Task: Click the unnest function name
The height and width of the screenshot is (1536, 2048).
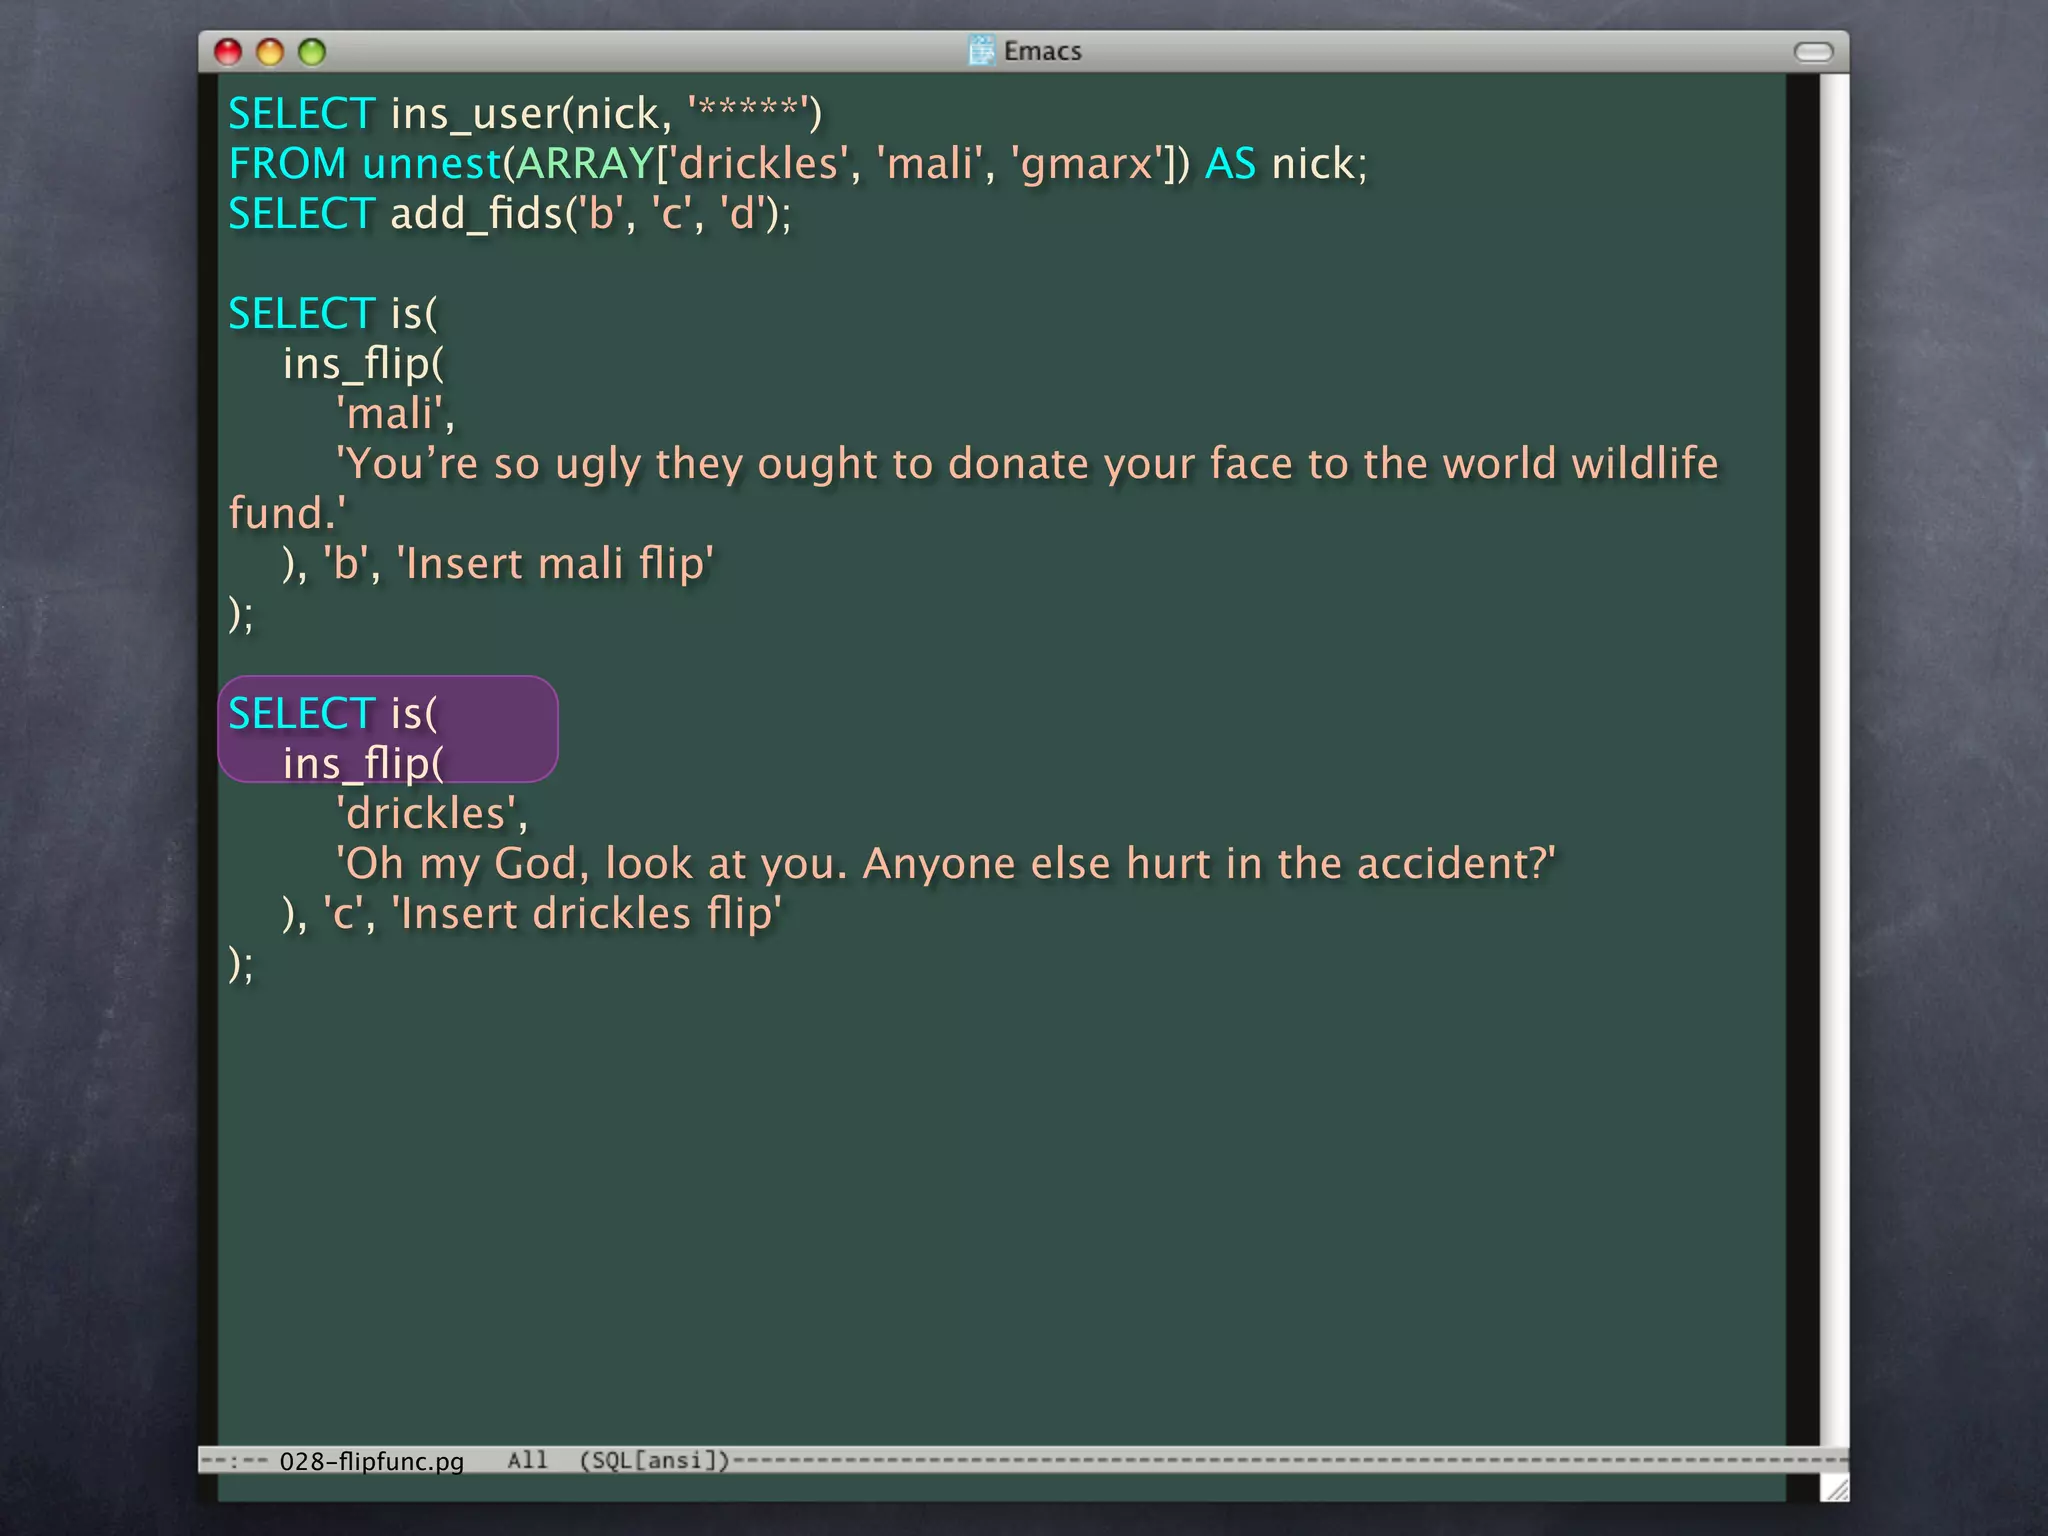Action: [432, 164]
